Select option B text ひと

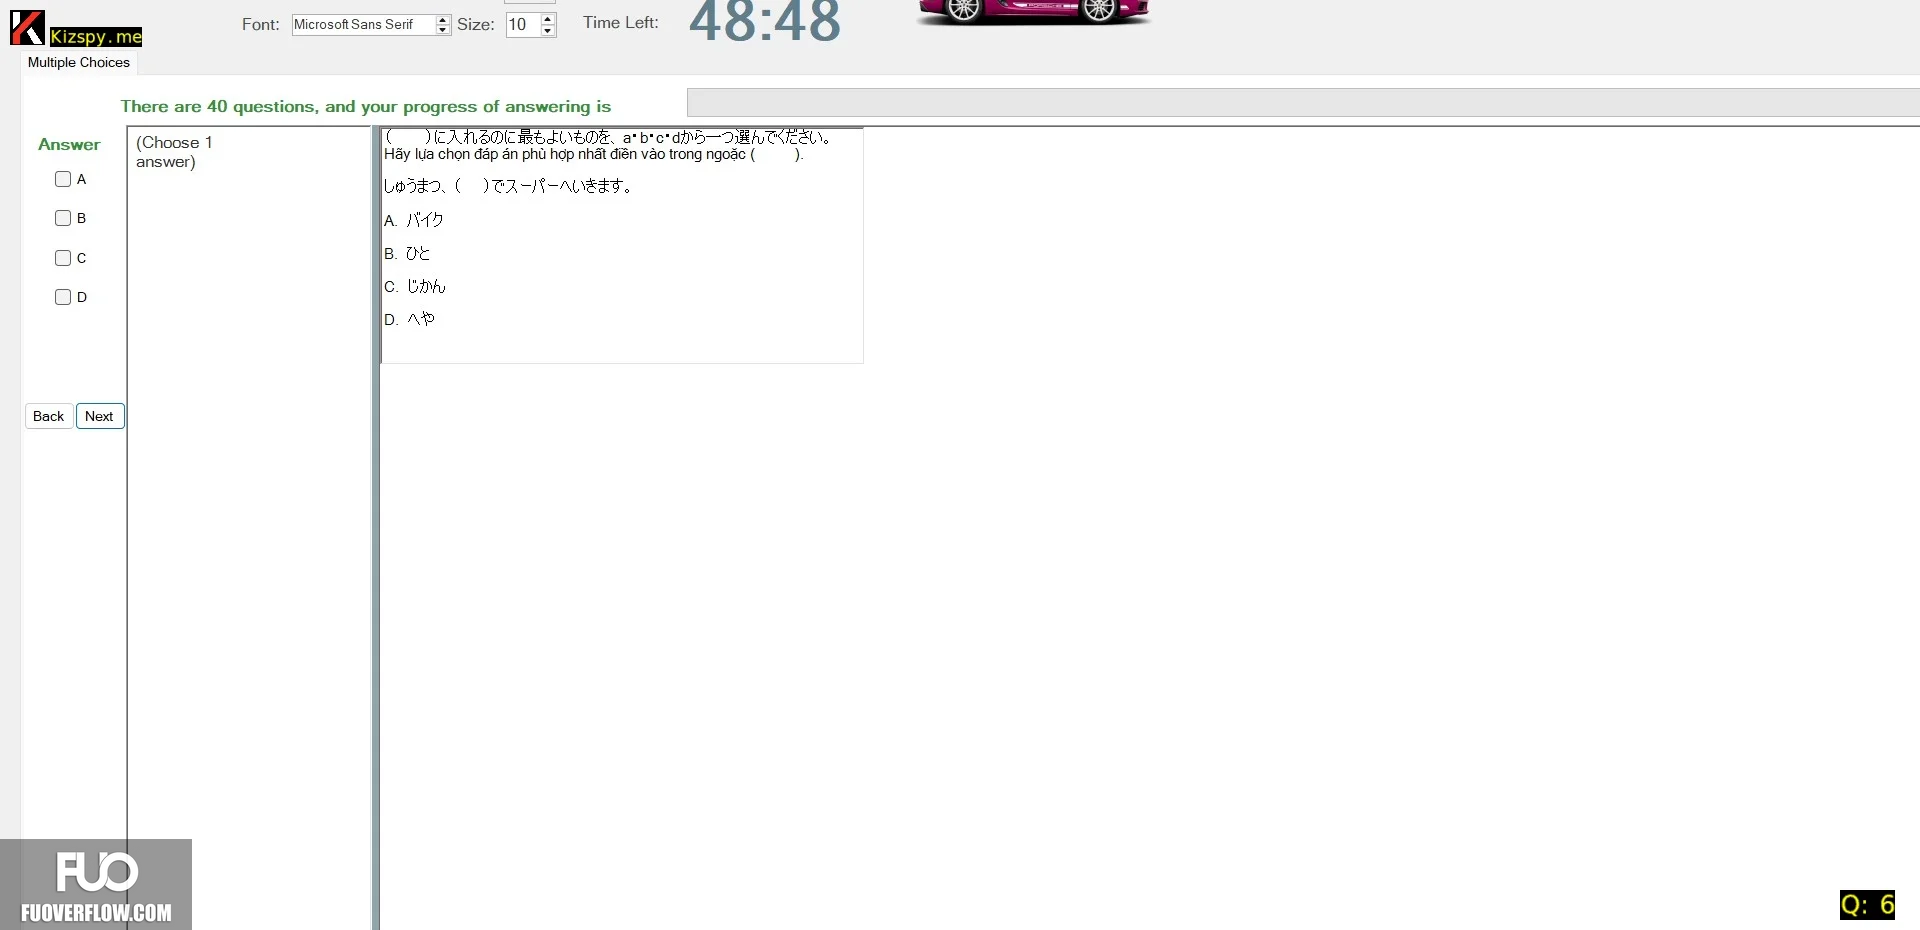(418, 253)
